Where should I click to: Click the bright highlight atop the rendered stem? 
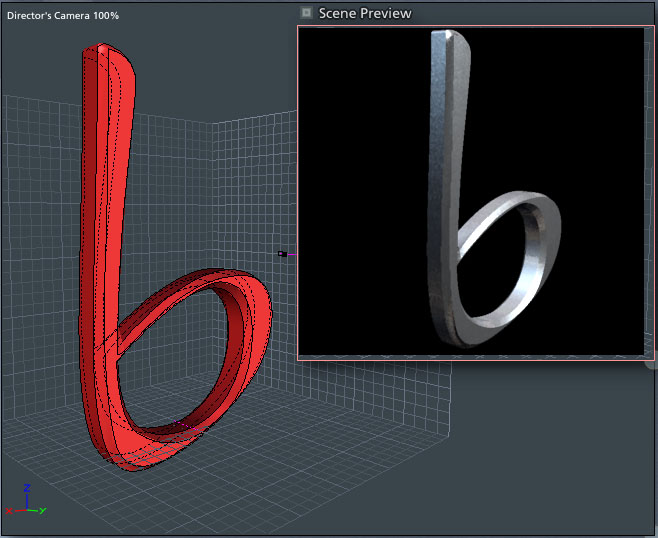tap(450, 35)
